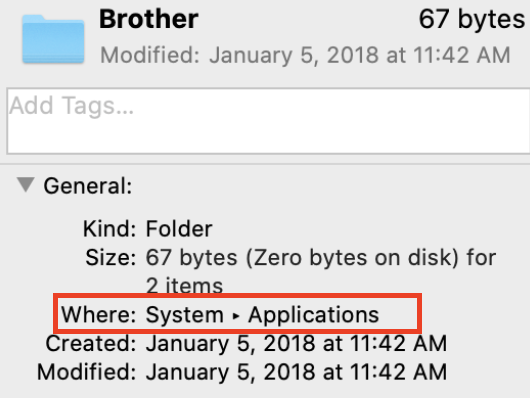Click Applications in the Where path
This screenshot has width=530, height=398.
314,315
